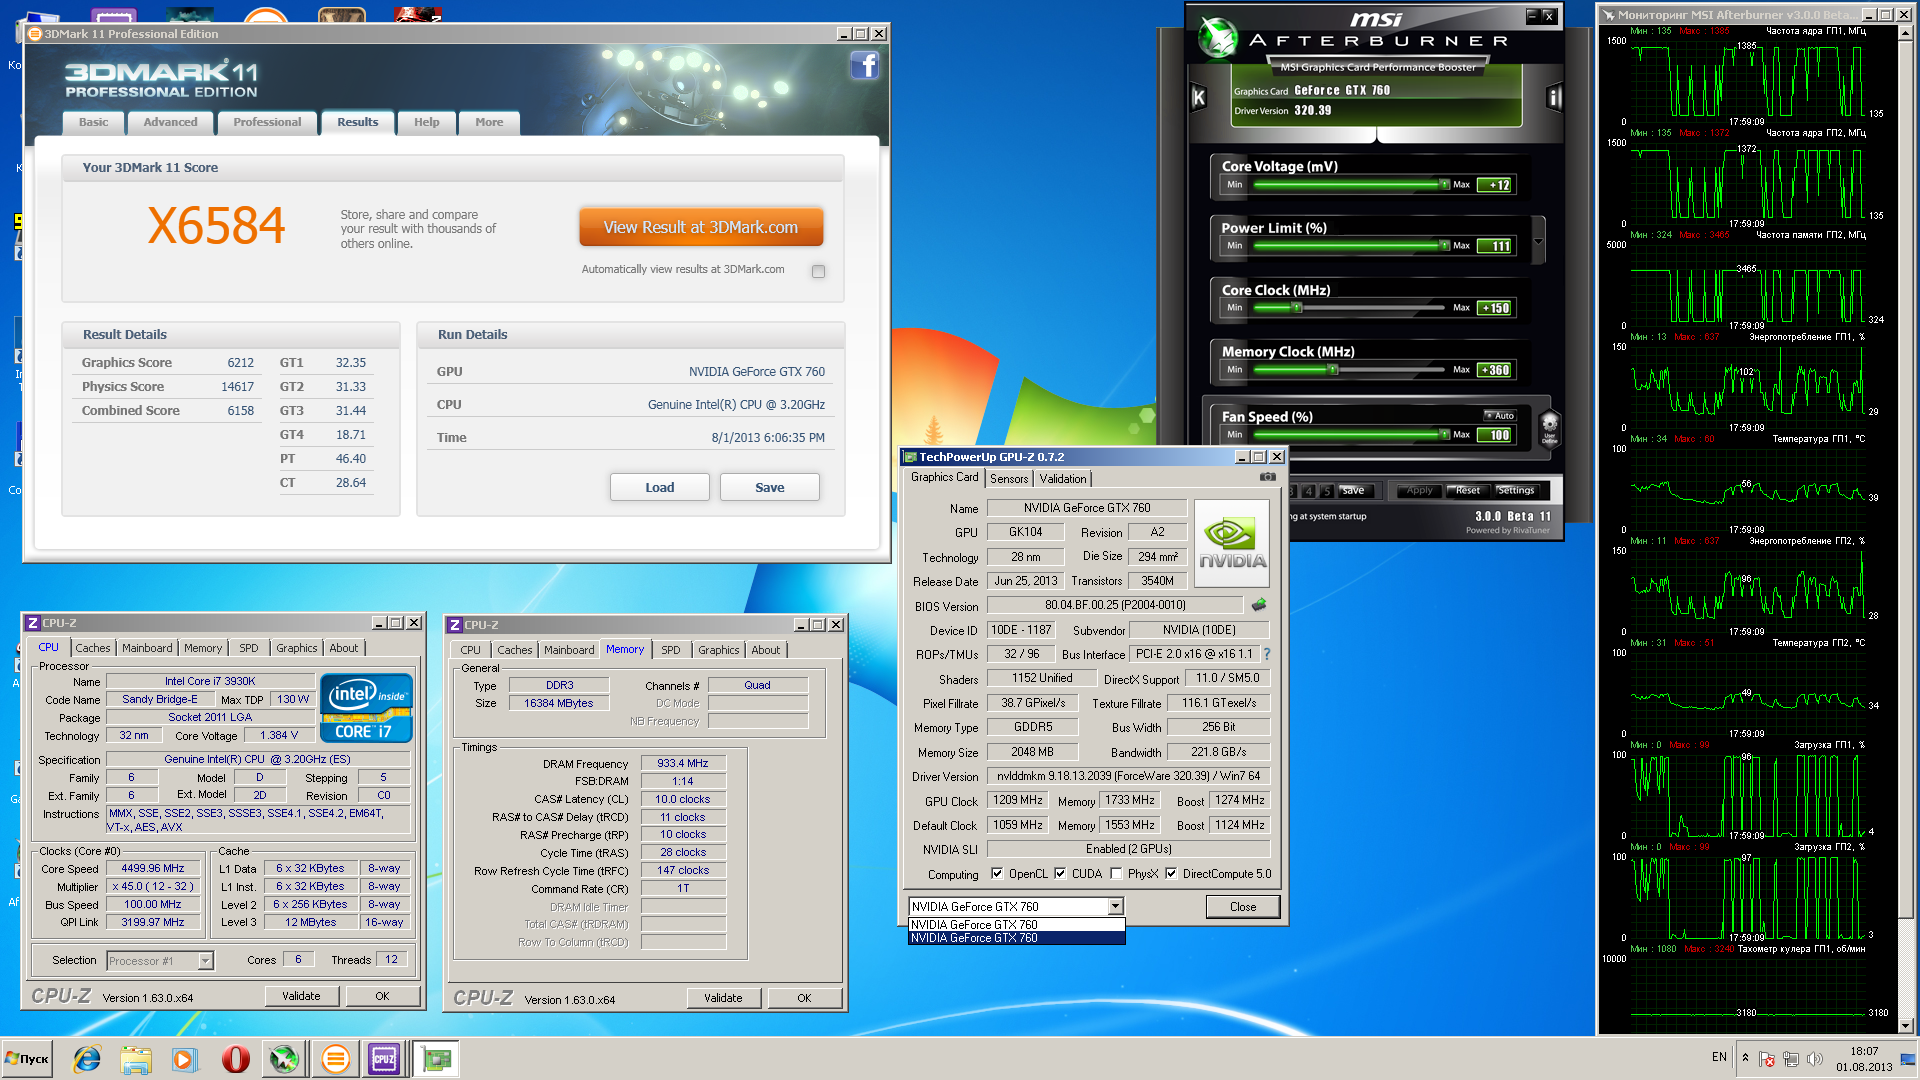Image resolution: width=1920 pixels, height=1080 pixels.
Task: Click OK in the CPU-Z Memory window
Action: click(804, 998)
